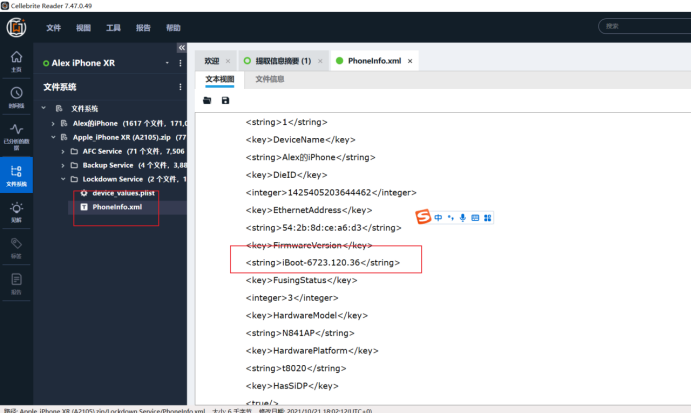Click the Cellebrite Reader logo icon

coord(16,27)
